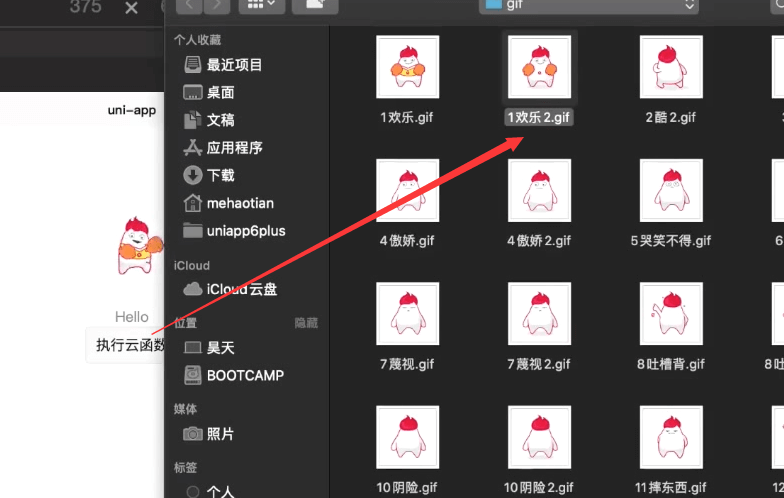Open 最近项目 in Finder sidebar
784x498 pixels.
223,65
